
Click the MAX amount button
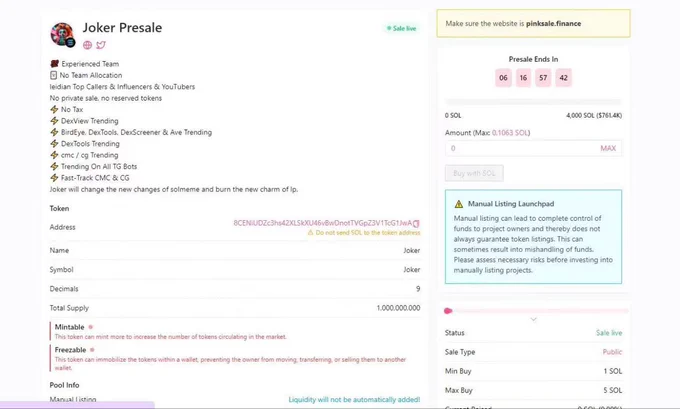(608, 148)
